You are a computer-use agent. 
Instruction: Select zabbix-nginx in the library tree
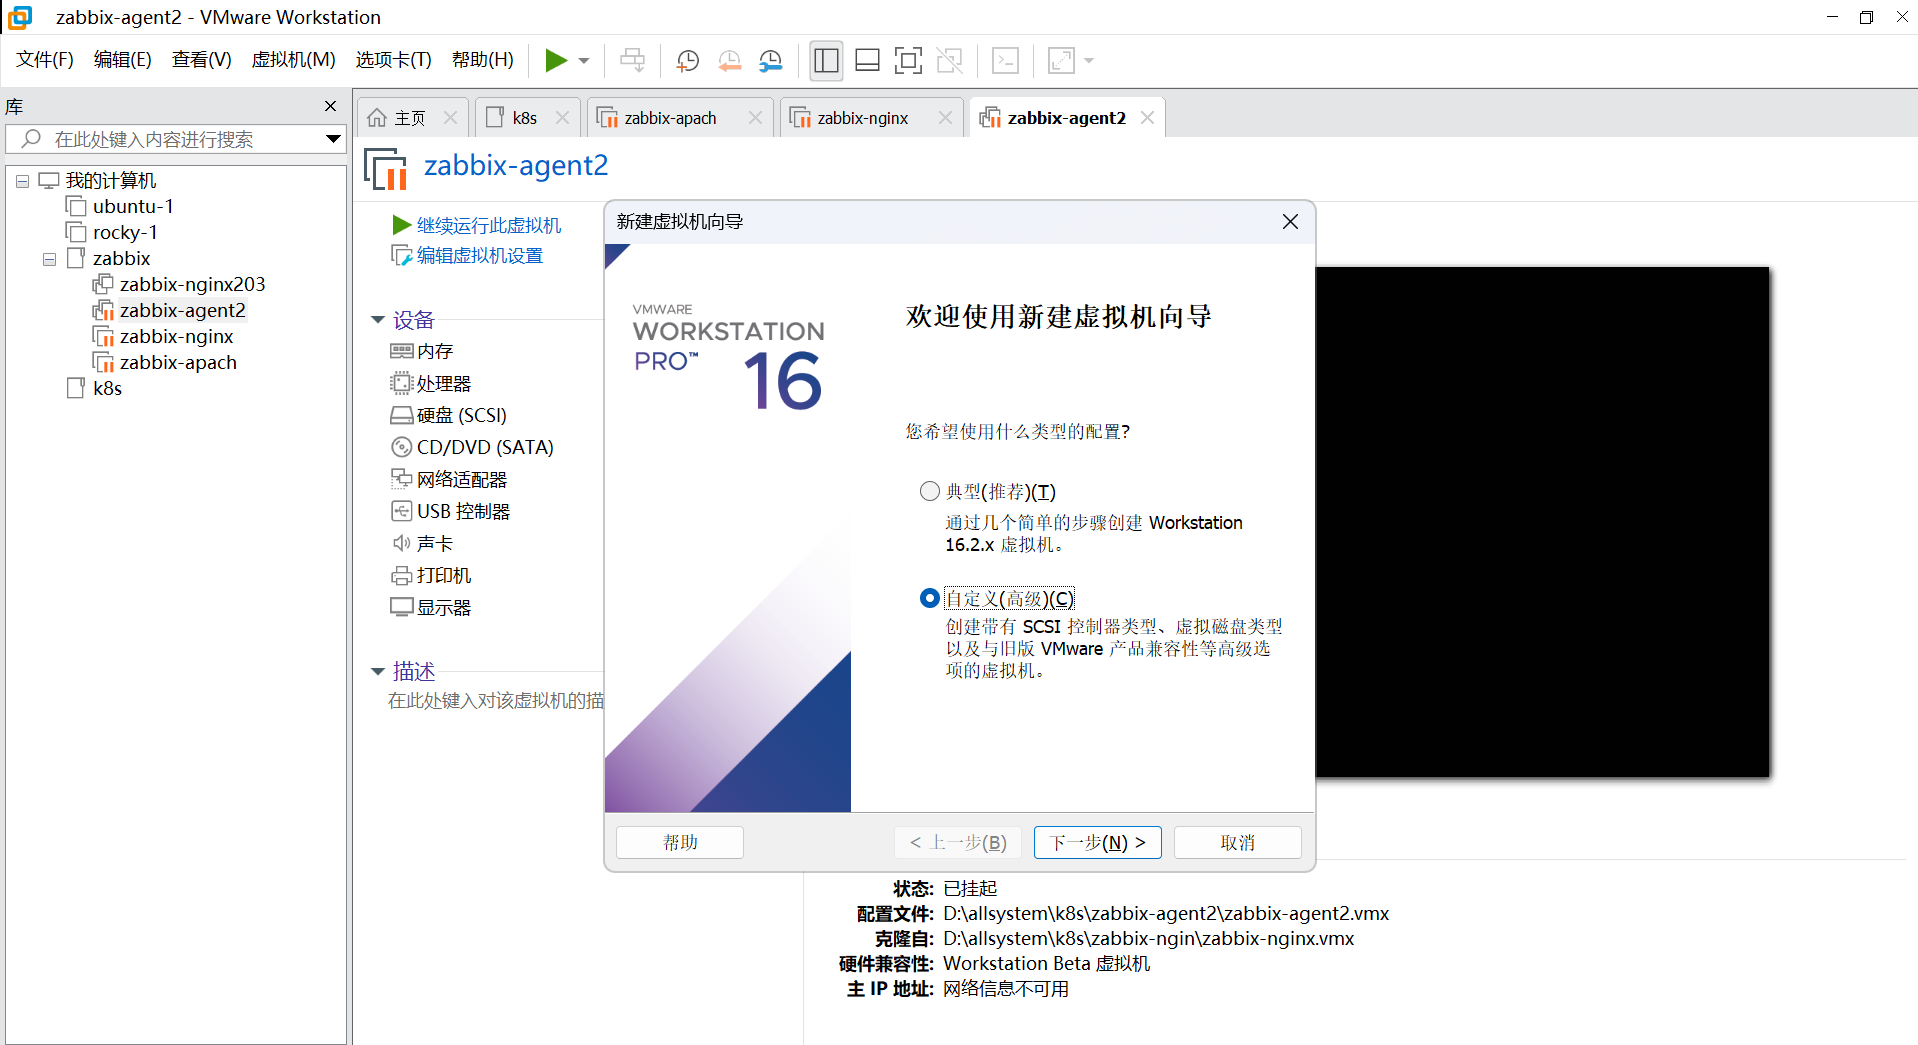click(163, 337)
